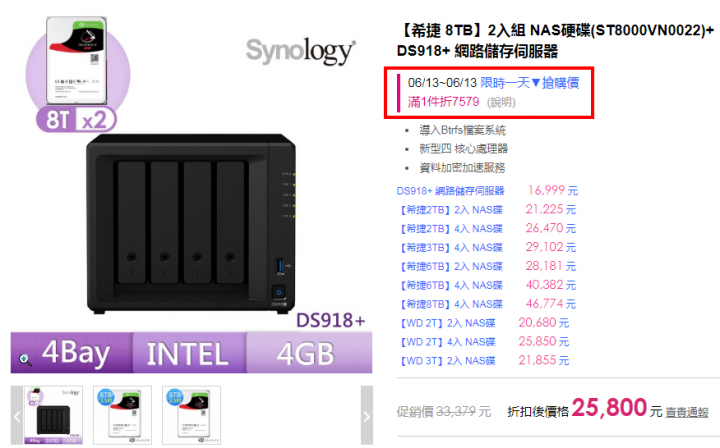Choose 【希捷8TB】4入 NAS碟 bundle option
This screenshot has height=448, width=720.
point(452,304)
